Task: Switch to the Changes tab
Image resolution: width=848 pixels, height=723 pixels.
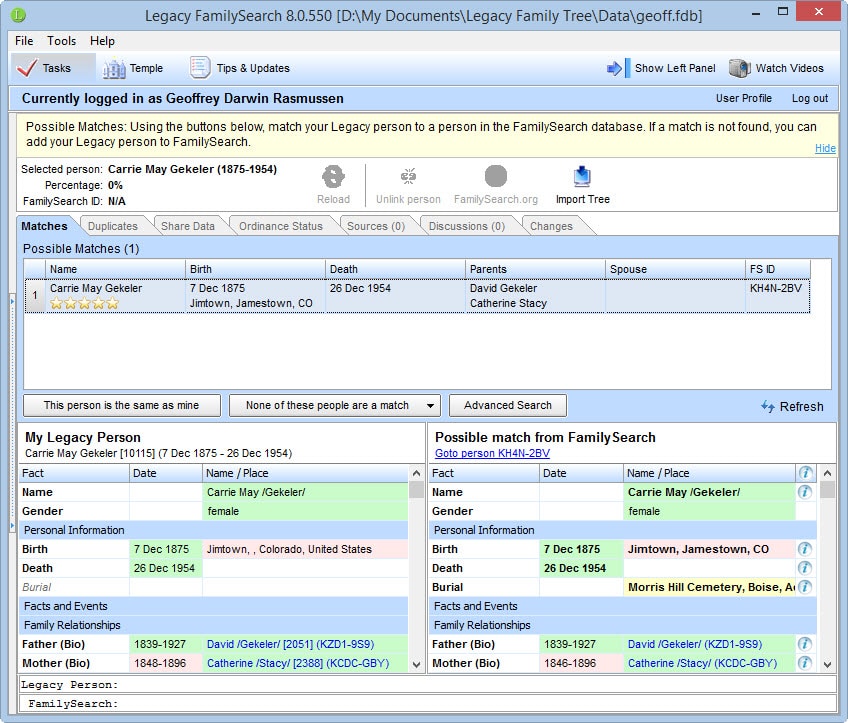Action: tap(551, 226)
